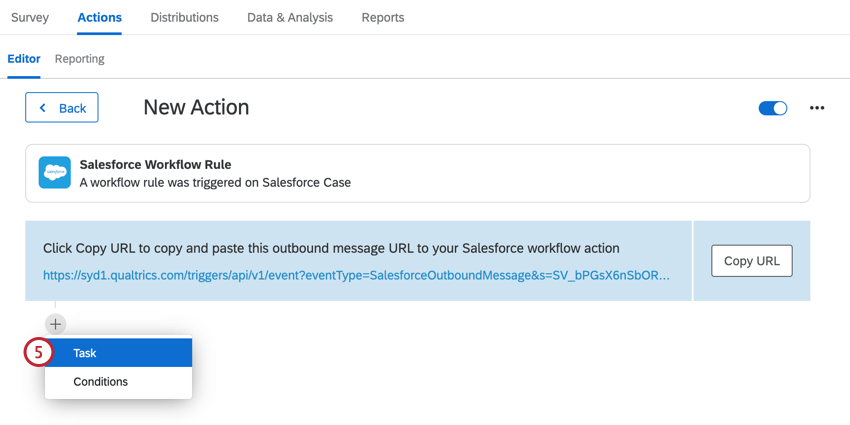The image size is (850, 425).
Task: Navigate to the Reports tab
Action: (x=383, y=17)
